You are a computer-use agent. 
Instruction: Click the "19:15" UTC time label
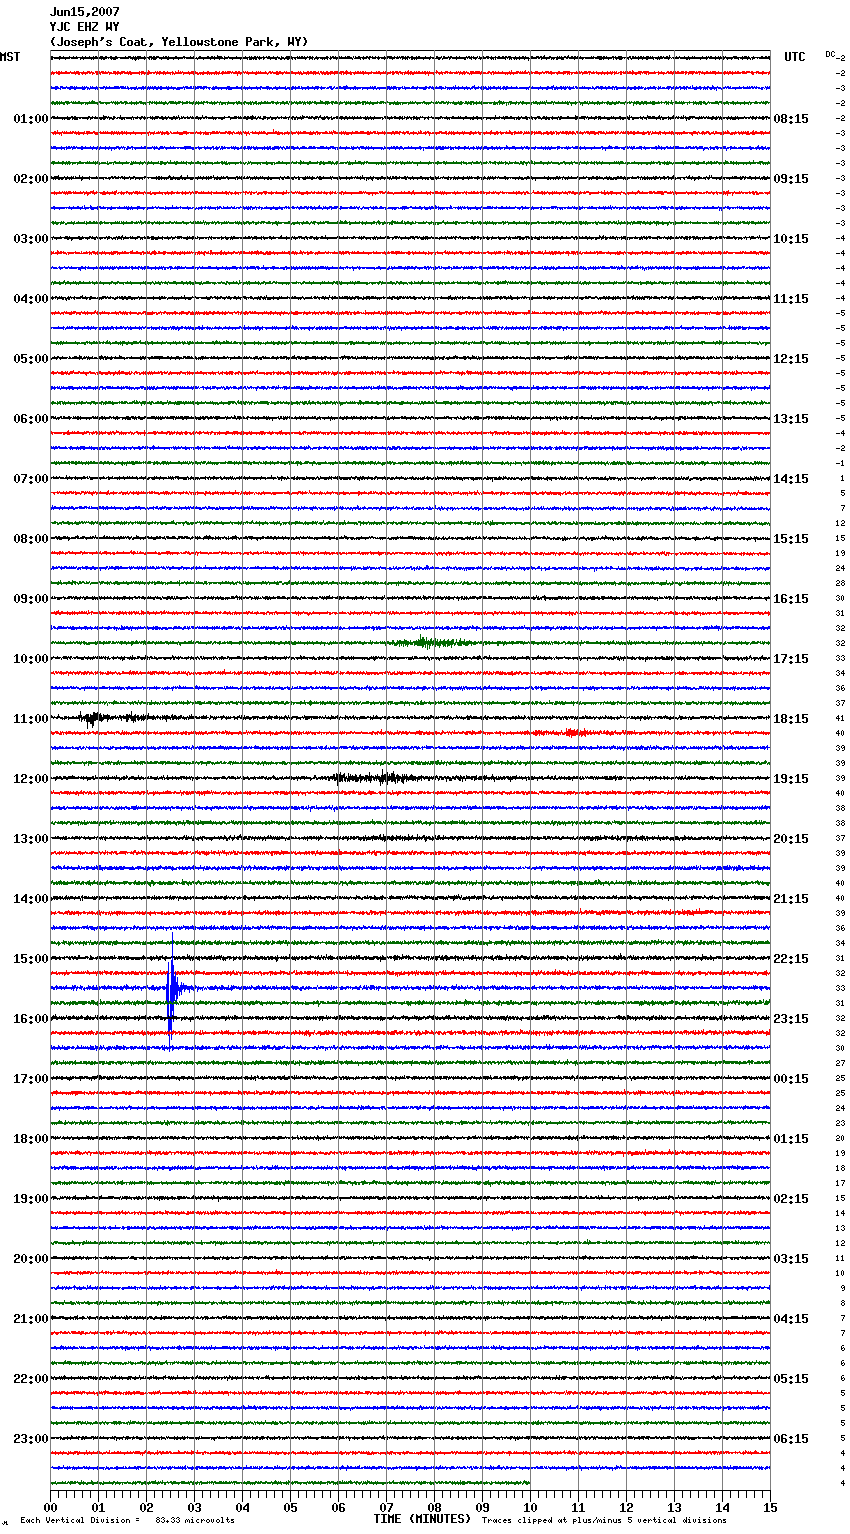coord(791,779)
